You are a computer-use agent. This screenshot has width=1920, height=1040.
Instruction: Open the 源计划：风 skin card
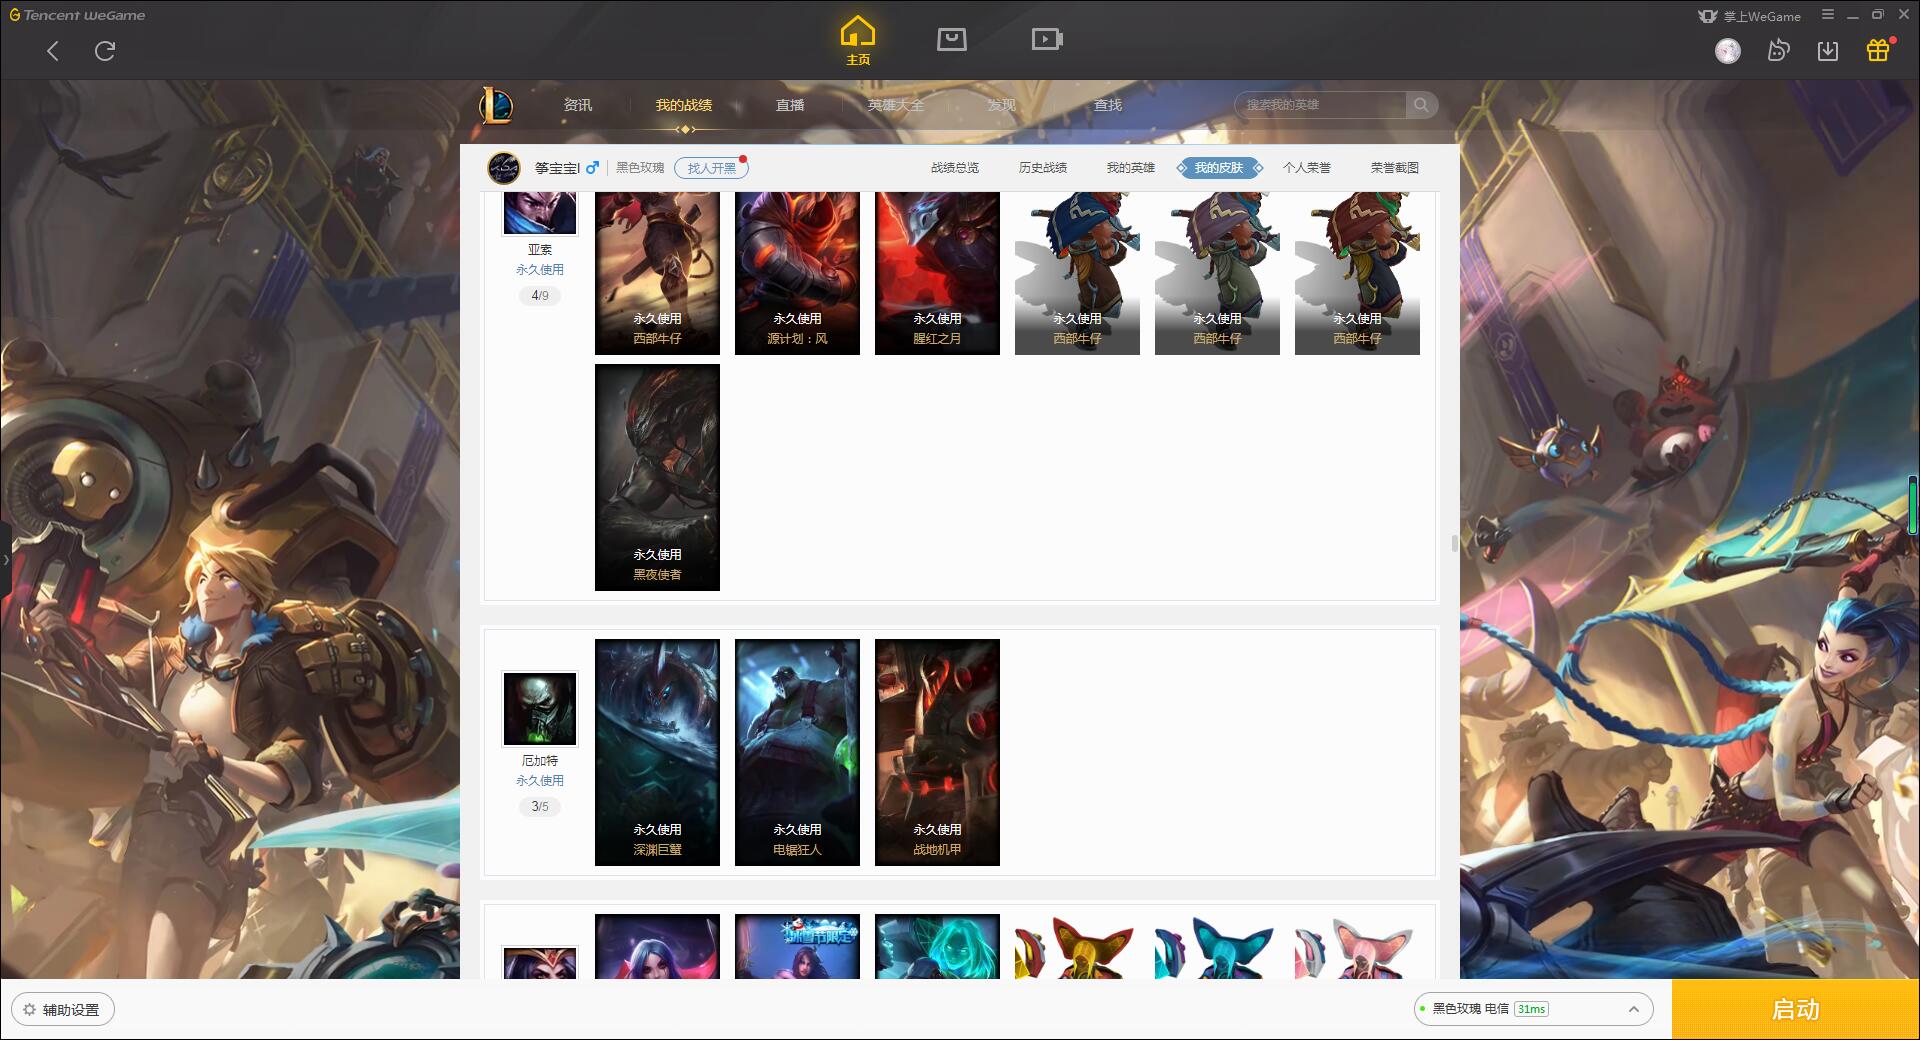click(x=797, y=273)
